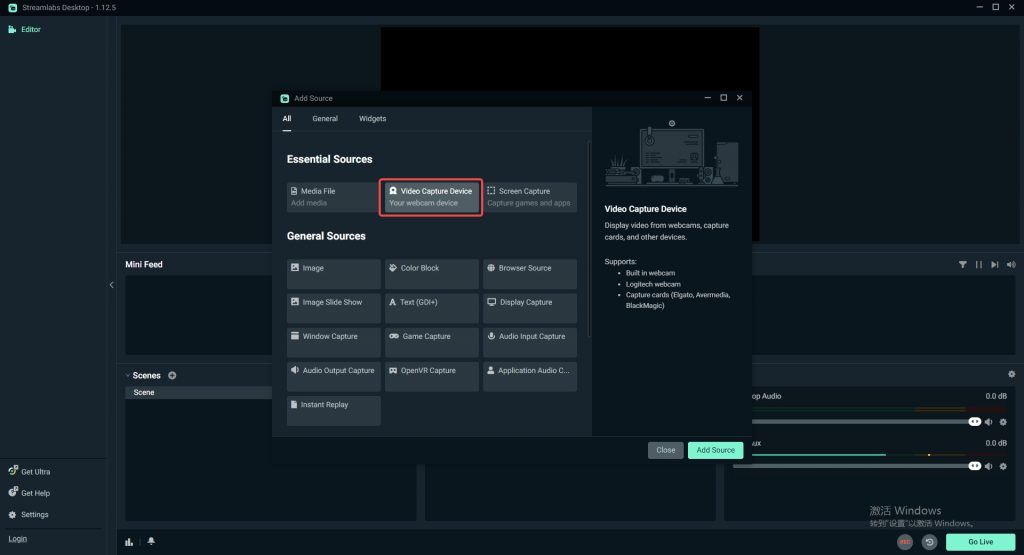
Task: Collapse the left sidebar arrow
Action: click(x=112, y=285)
